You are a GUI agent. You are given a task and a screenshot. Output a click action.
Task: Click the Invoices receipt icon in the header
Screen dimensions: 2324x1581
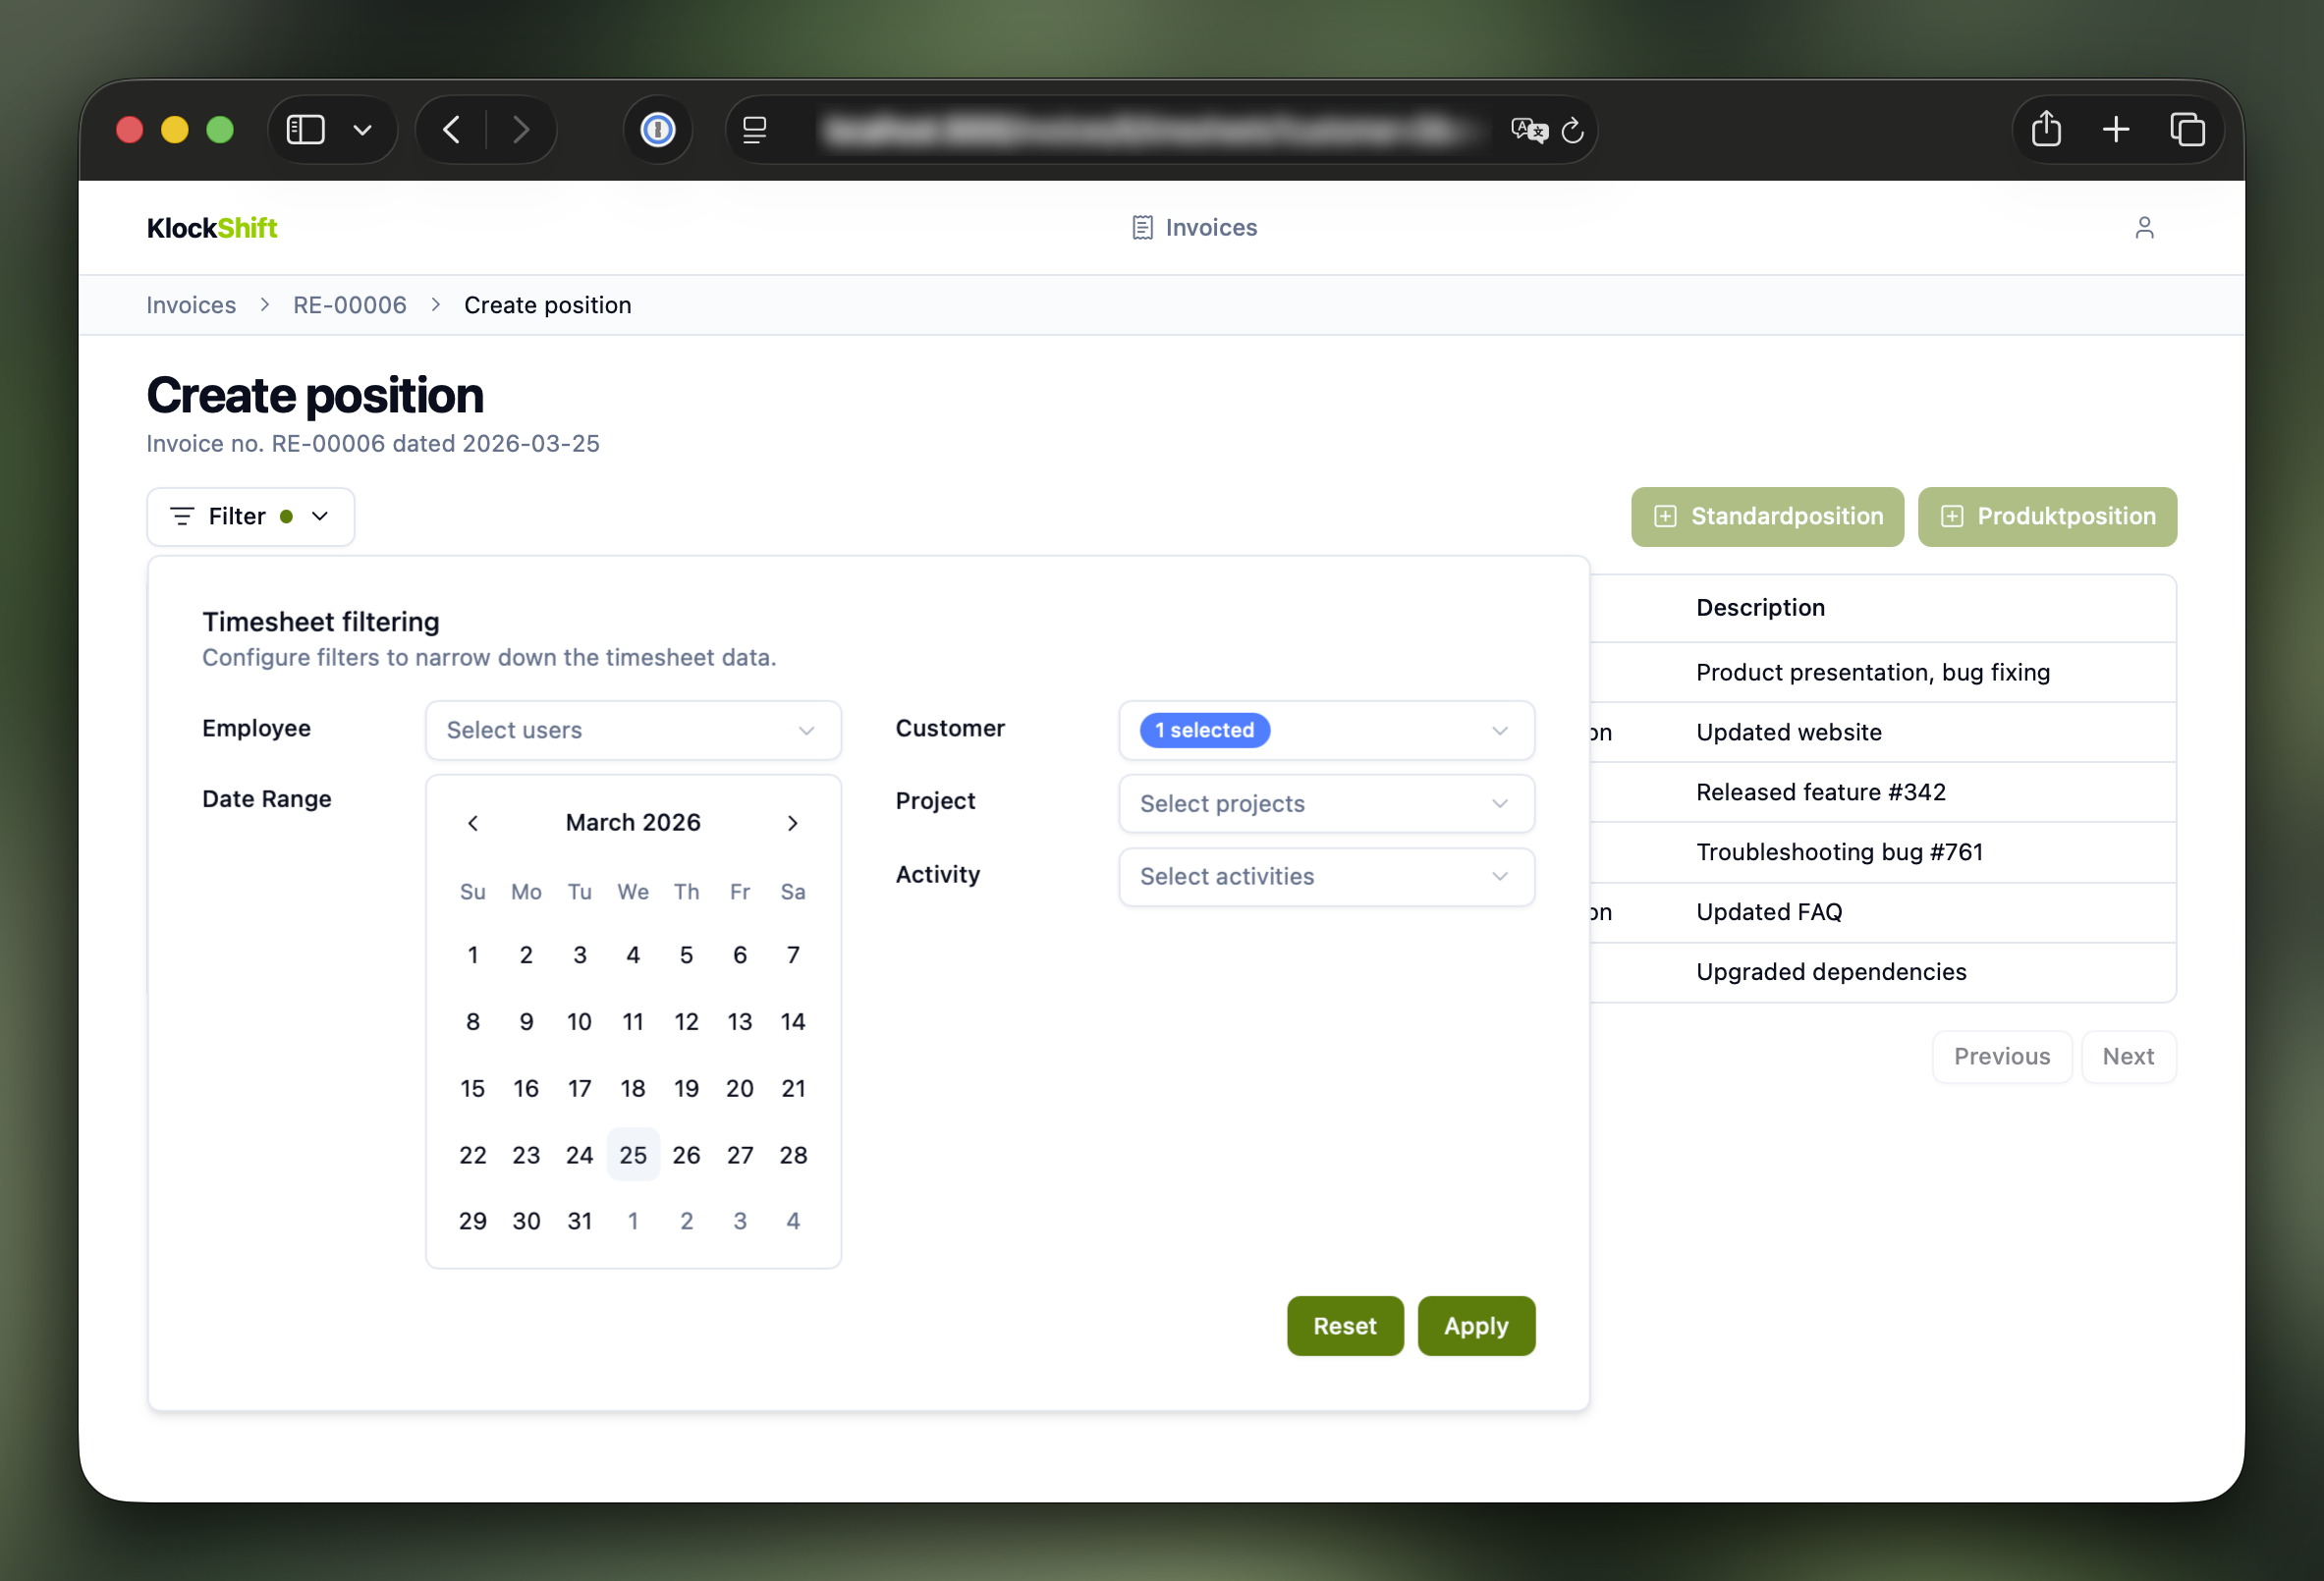coord(1141,227)
